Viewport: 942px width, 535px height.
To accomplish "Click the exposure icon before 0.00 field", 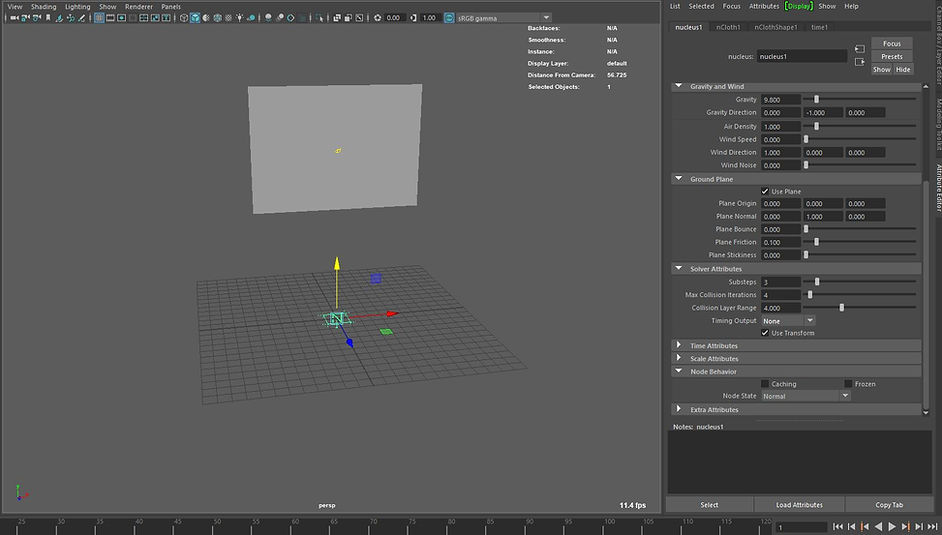I will [377, 18].
